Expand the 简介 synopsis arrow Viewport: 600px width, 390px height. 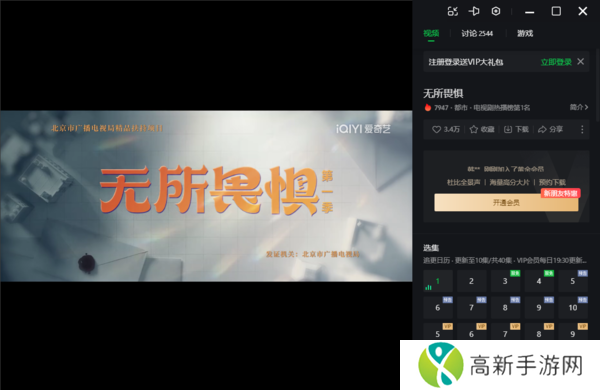tap(579, 107)
